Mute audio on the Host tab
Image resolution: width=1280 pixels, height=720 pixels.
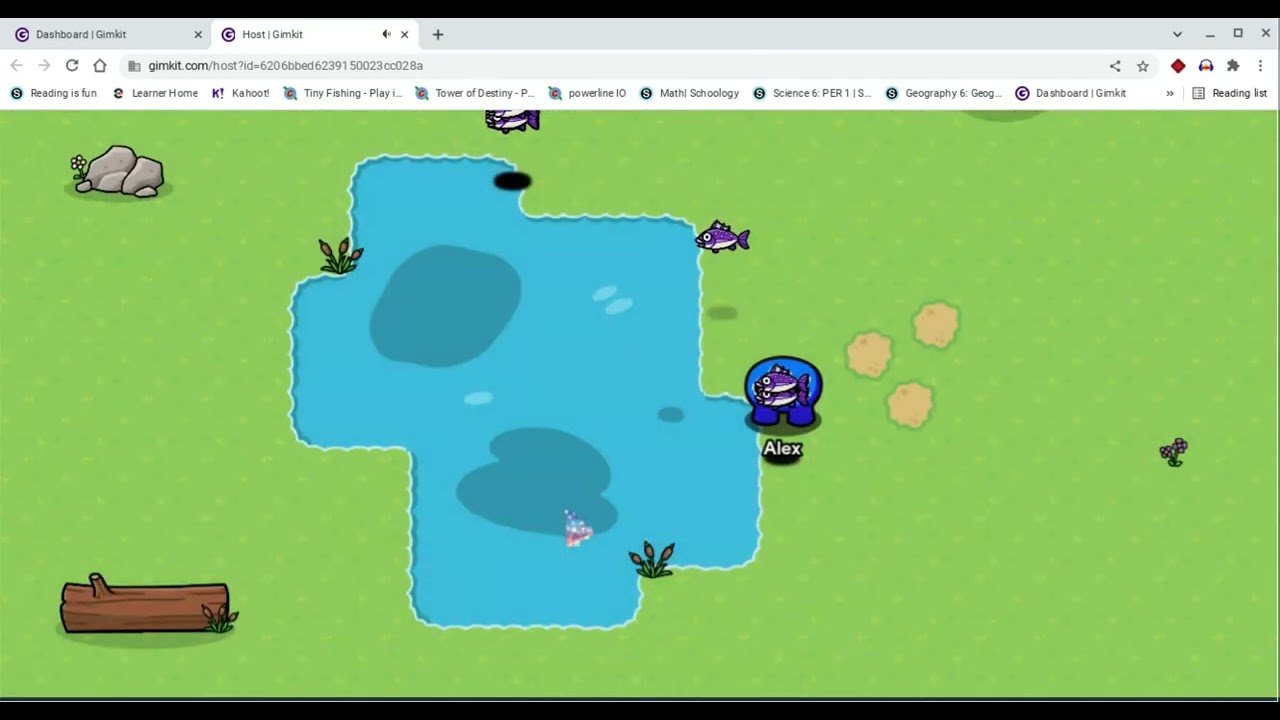(385, 33)
